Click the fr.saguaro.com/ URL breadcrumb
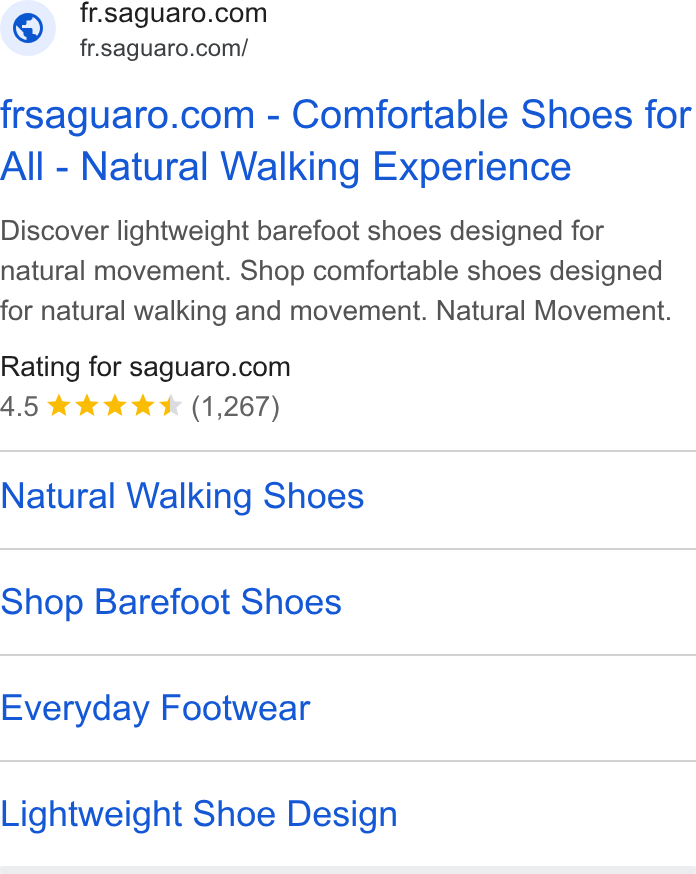Screen dimensions: 696x874 [164, 48]
